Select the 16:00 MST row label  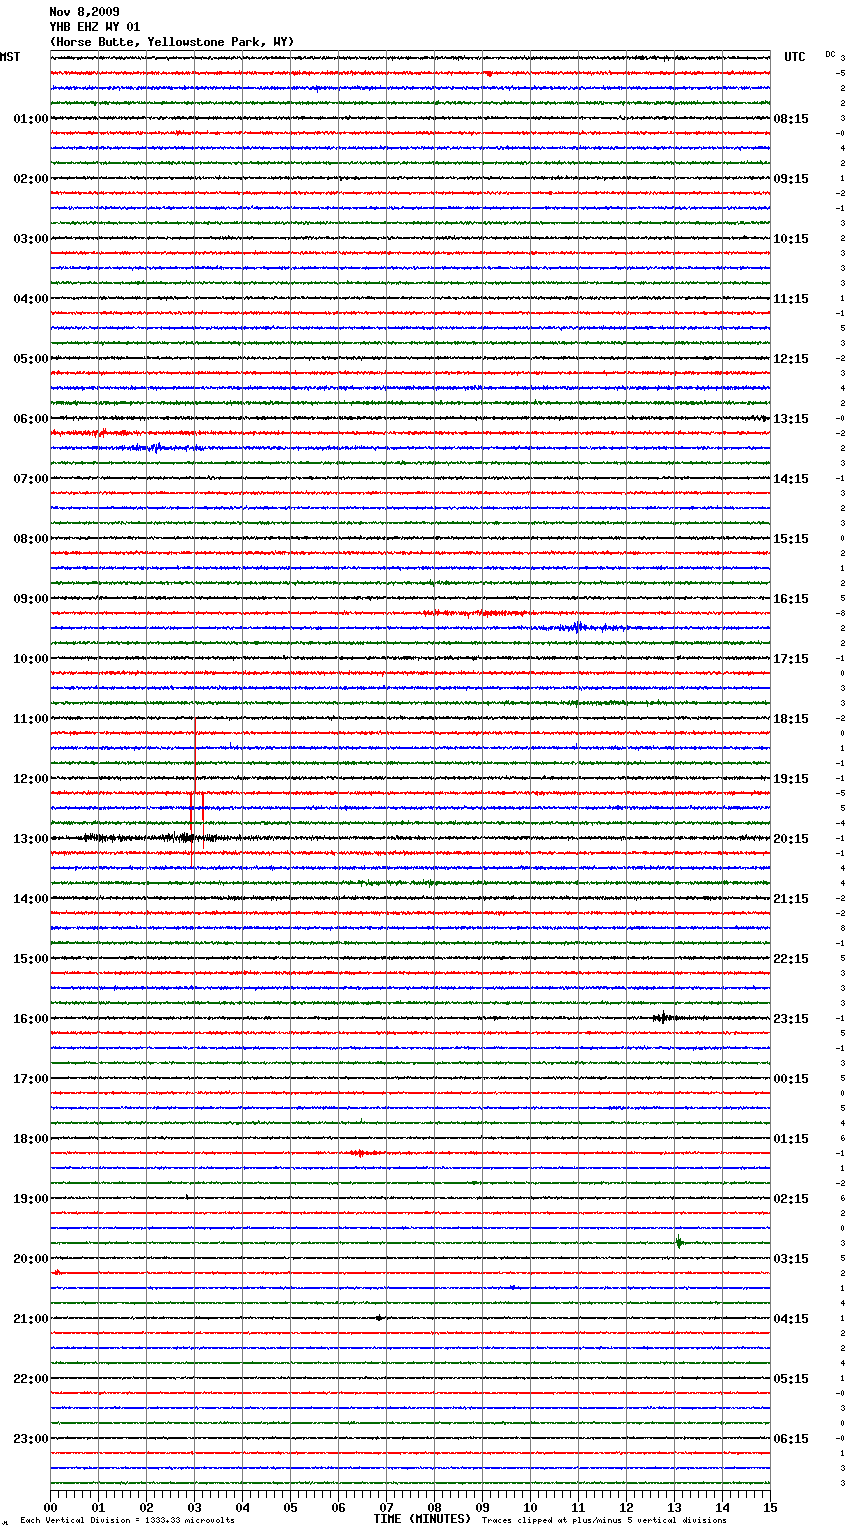(x=31, y=1019)
